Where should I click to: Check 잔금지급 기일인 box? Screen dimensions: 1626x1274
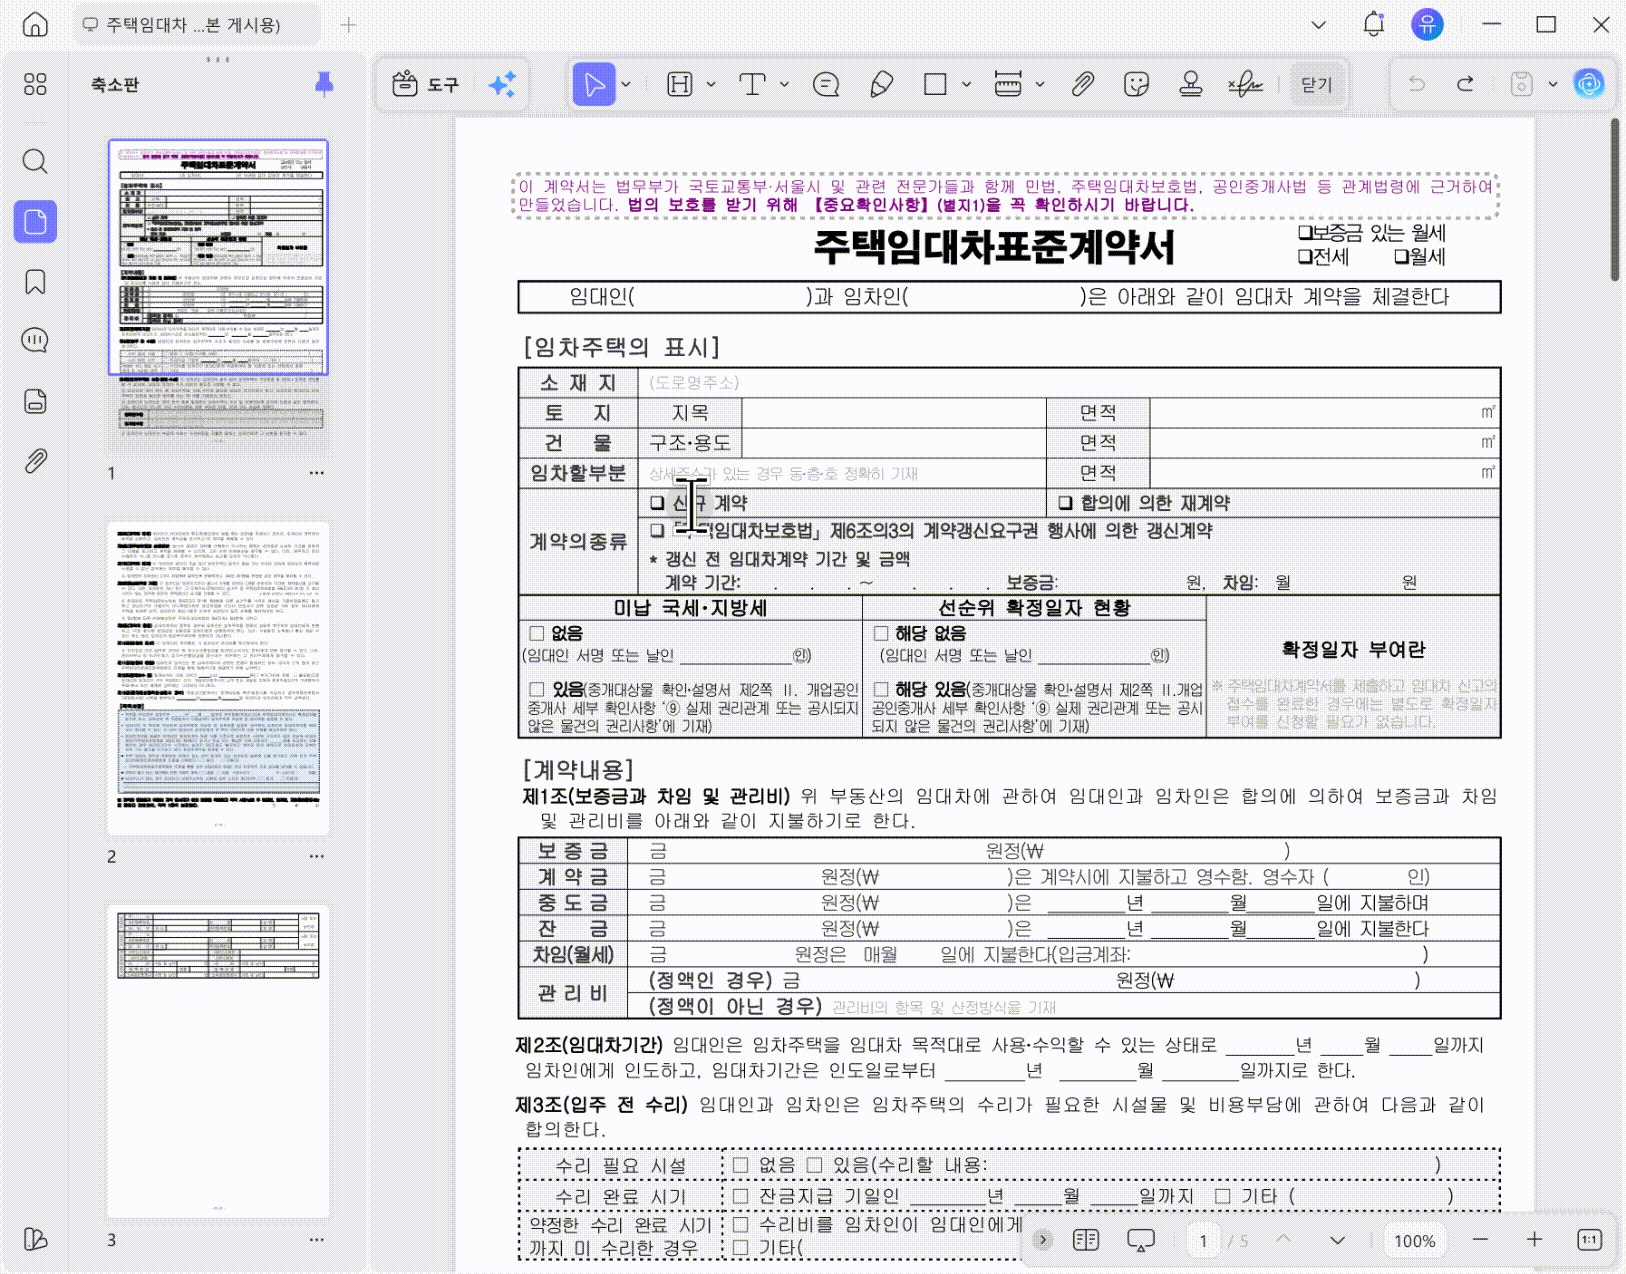click(x=741, y=1196)
